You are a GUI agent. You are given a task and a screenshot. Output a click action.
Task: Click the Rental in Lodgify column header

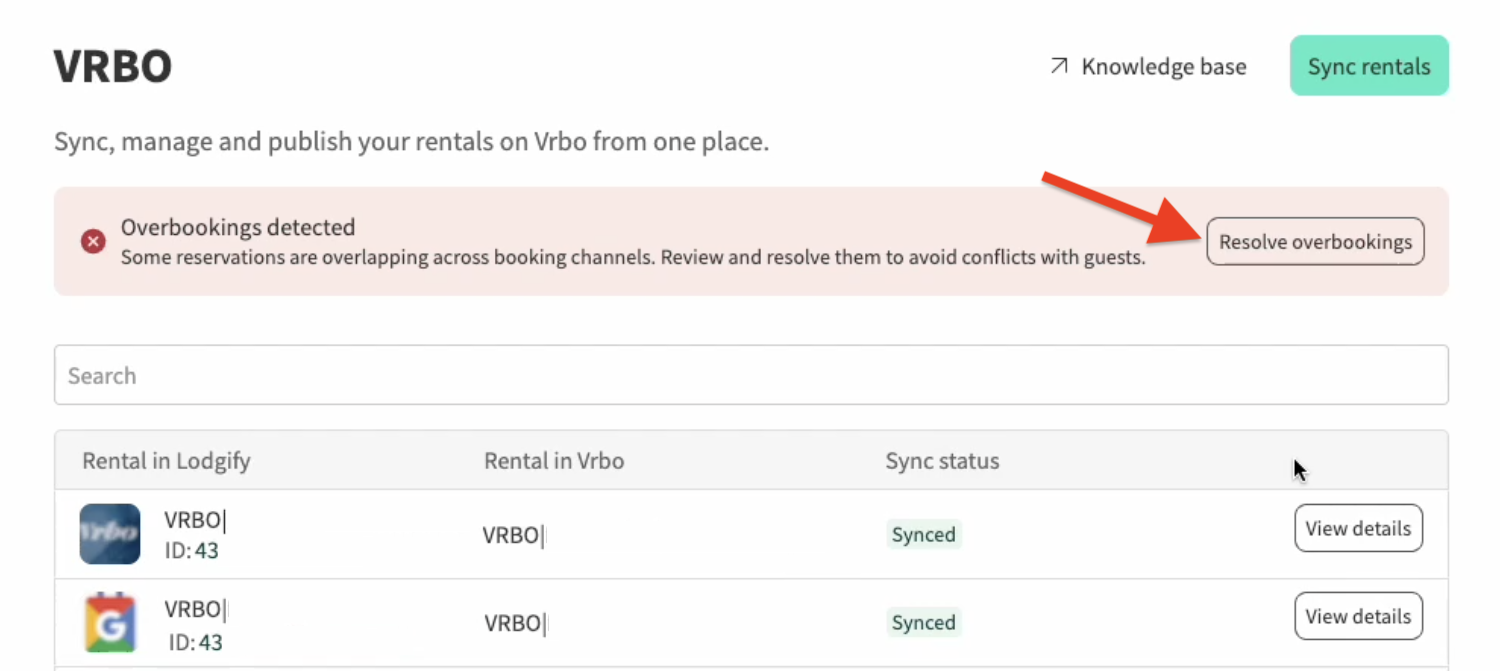point(166,461)
